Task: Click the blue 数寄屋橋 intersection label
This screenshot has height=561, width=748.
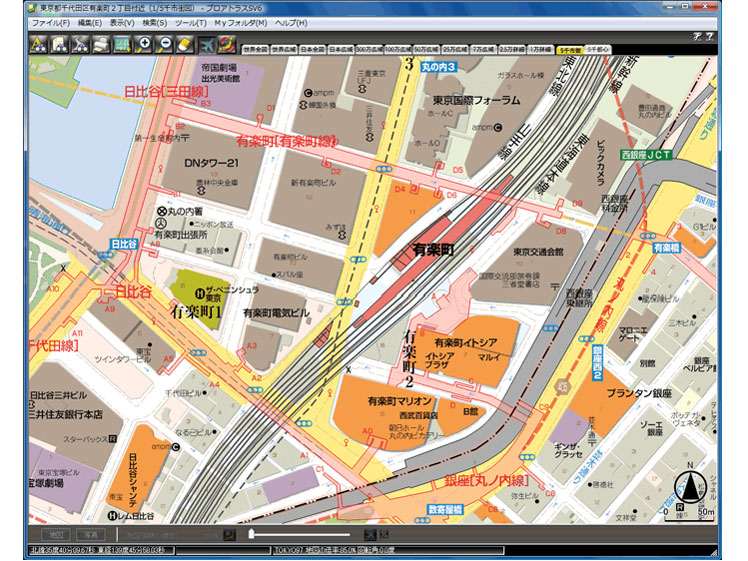Action: click(x=445, y=509)
